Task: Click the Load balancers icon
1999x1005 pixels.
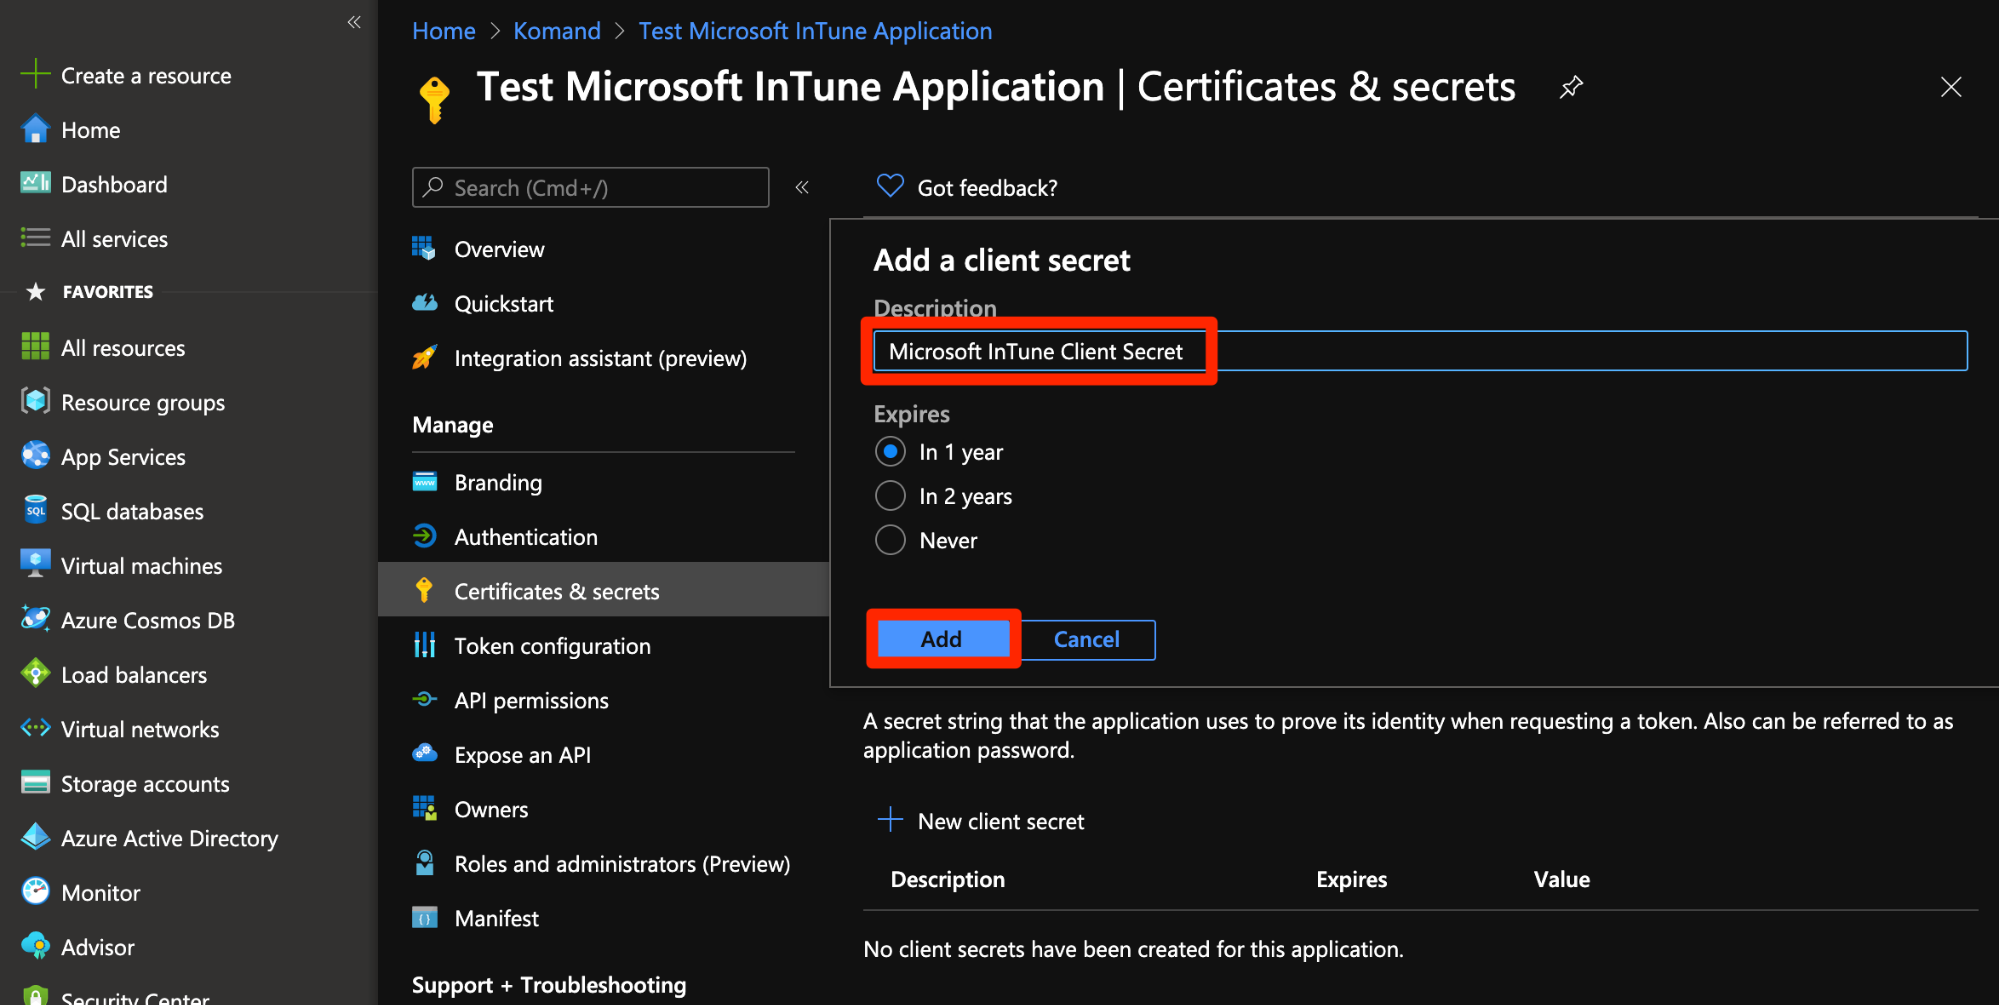Action: pyautogui.click(x=36, y=674)
